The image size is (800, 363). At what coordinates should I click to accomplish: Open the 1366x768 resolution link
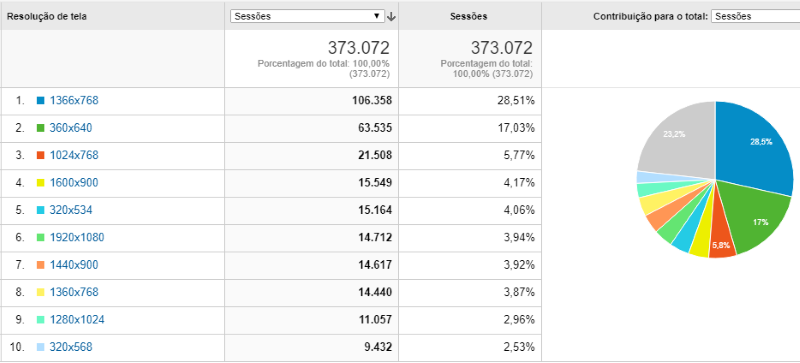tap(74, 101)
